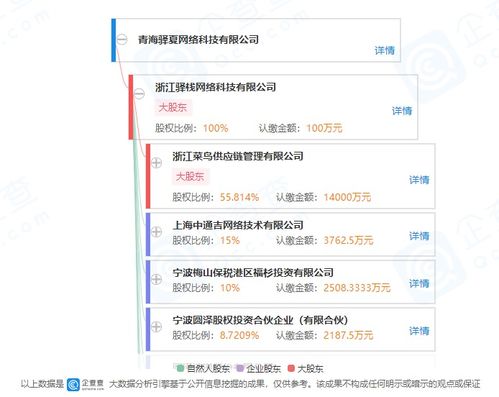Open 详情 for 浙江菜鸟供应链管理有限公司

coord(419,180)
